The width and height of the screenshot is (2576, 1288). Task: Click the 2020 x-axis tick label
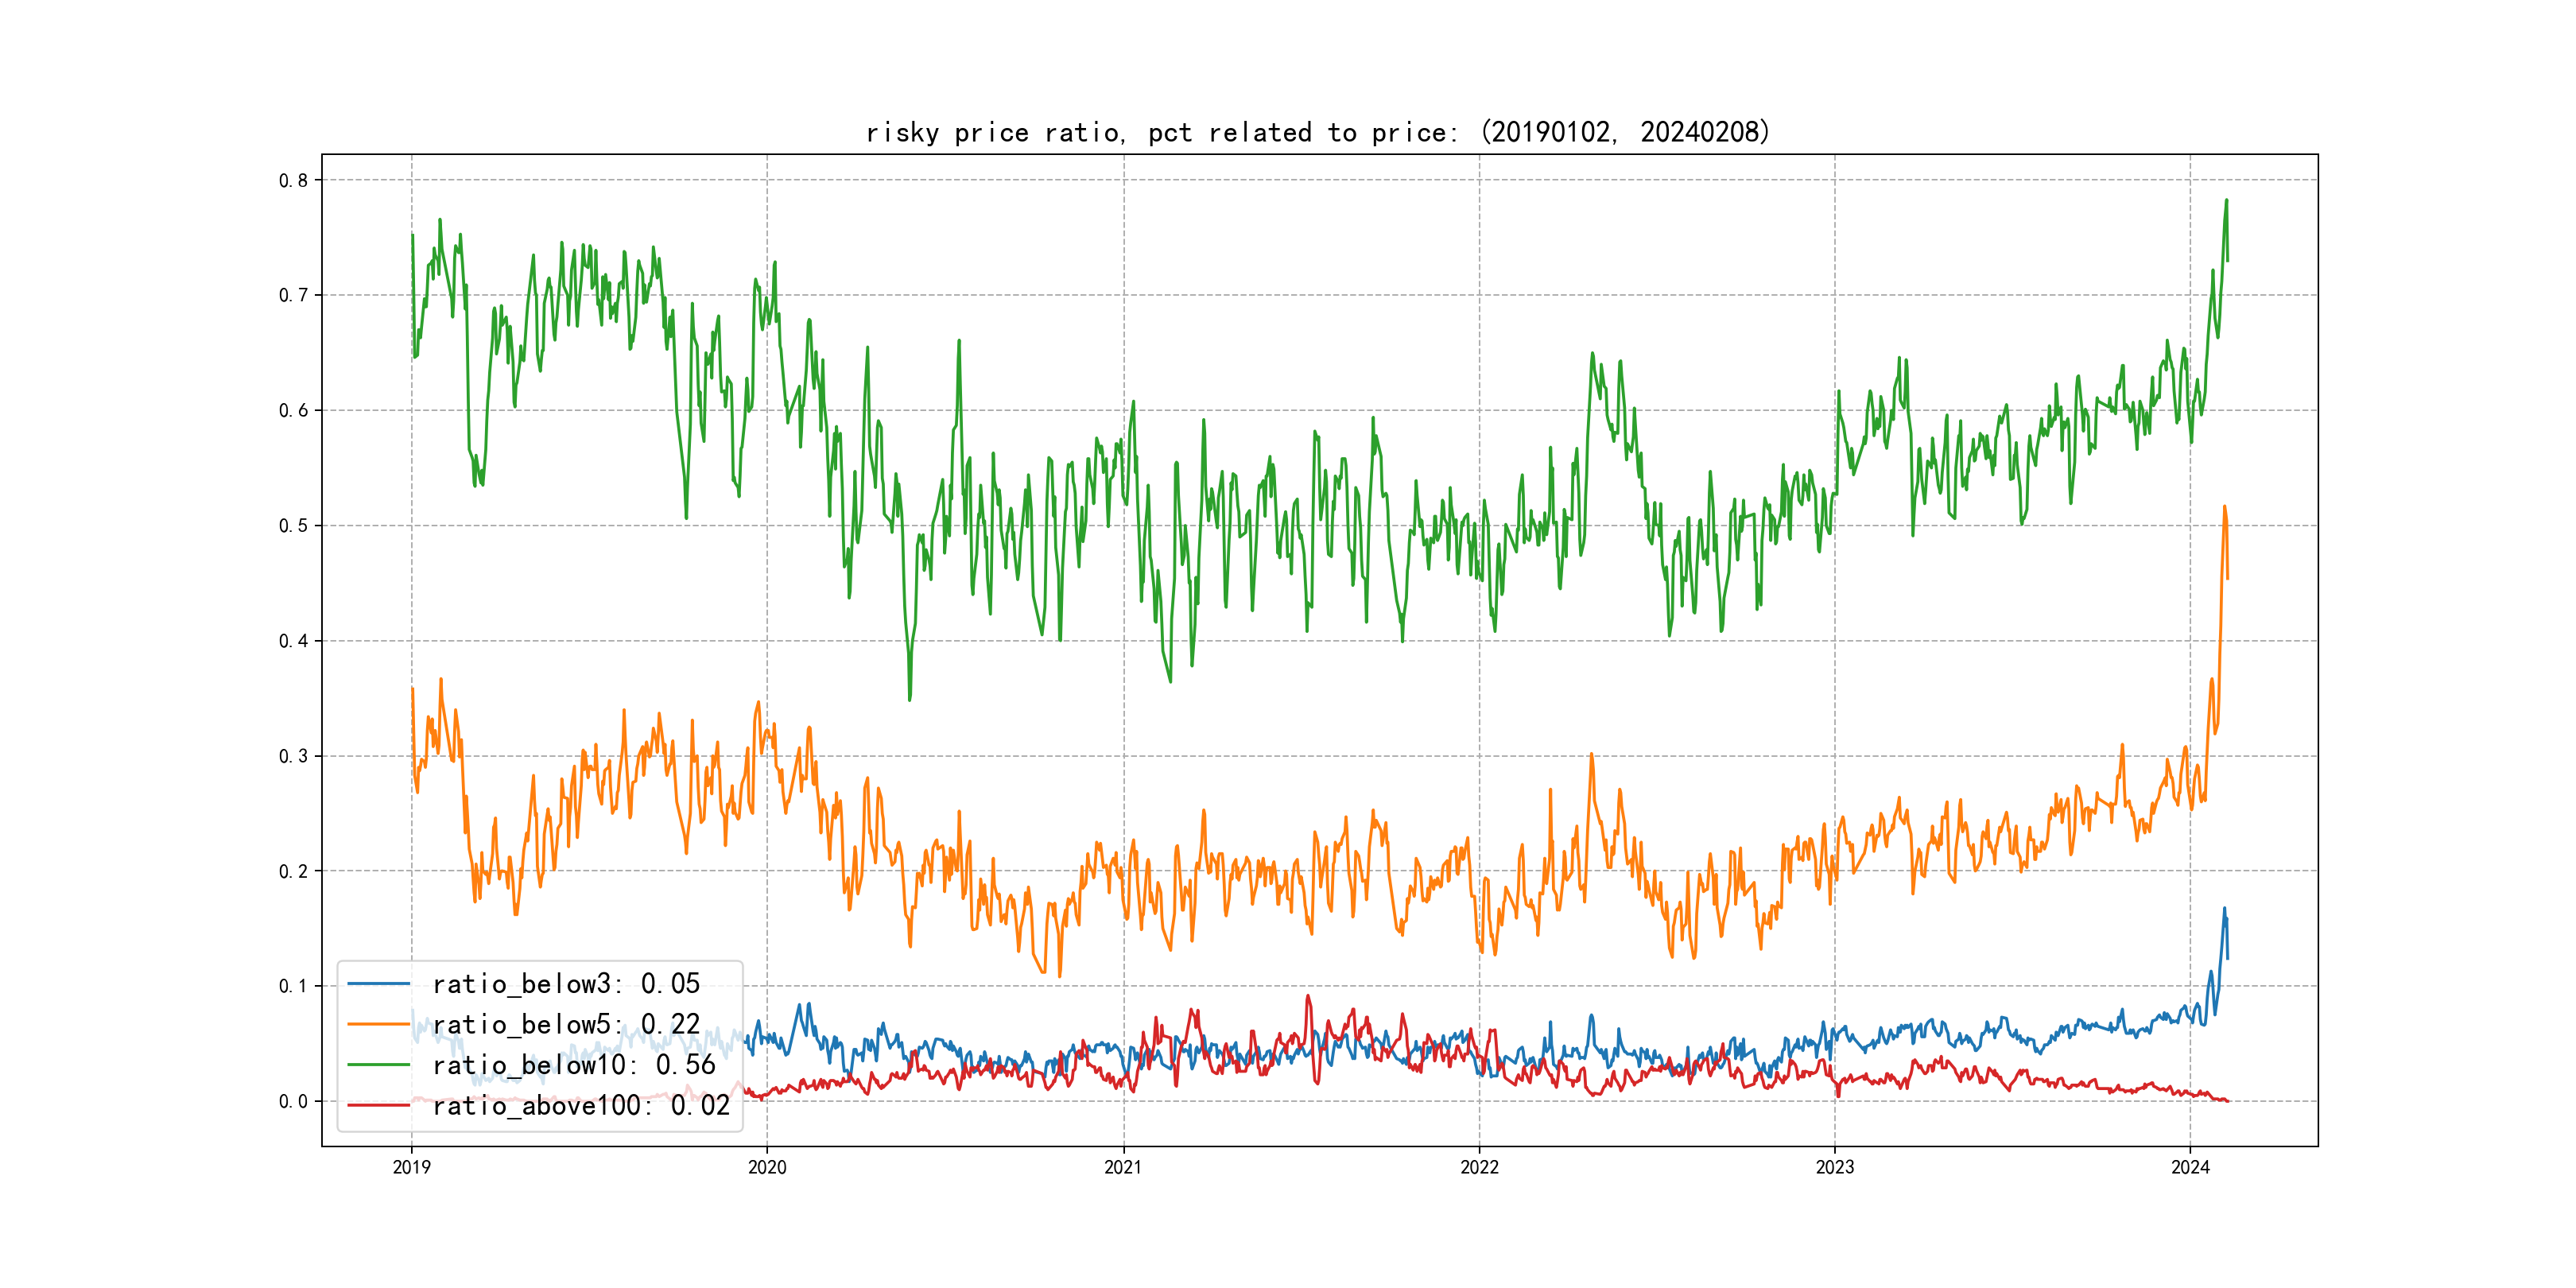(x=767, y=1167)
